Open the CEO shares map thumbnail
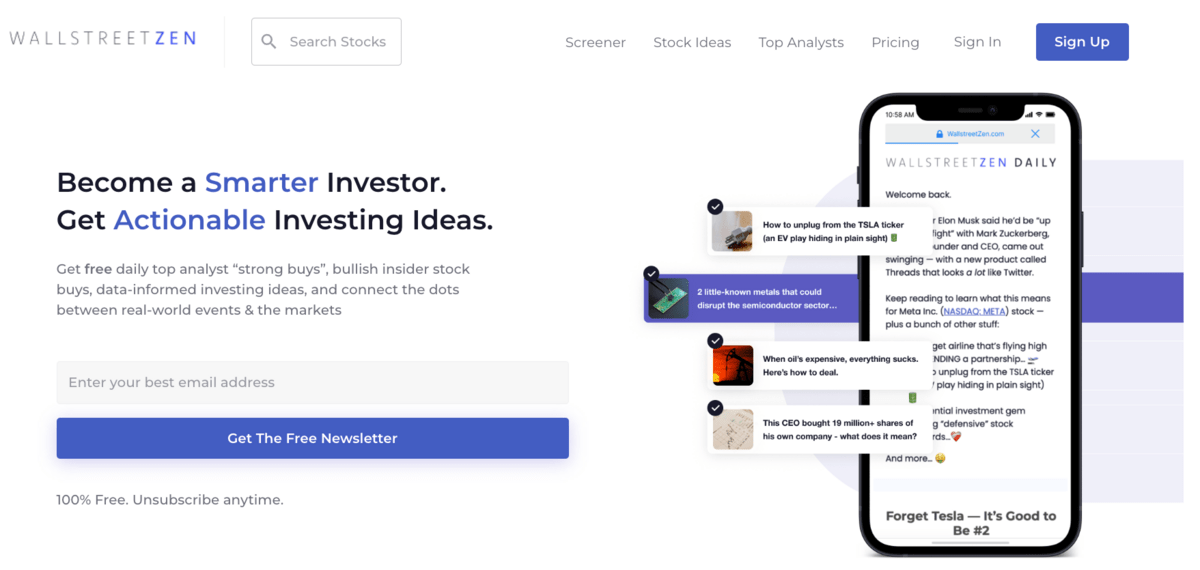 tap(732, 429)
